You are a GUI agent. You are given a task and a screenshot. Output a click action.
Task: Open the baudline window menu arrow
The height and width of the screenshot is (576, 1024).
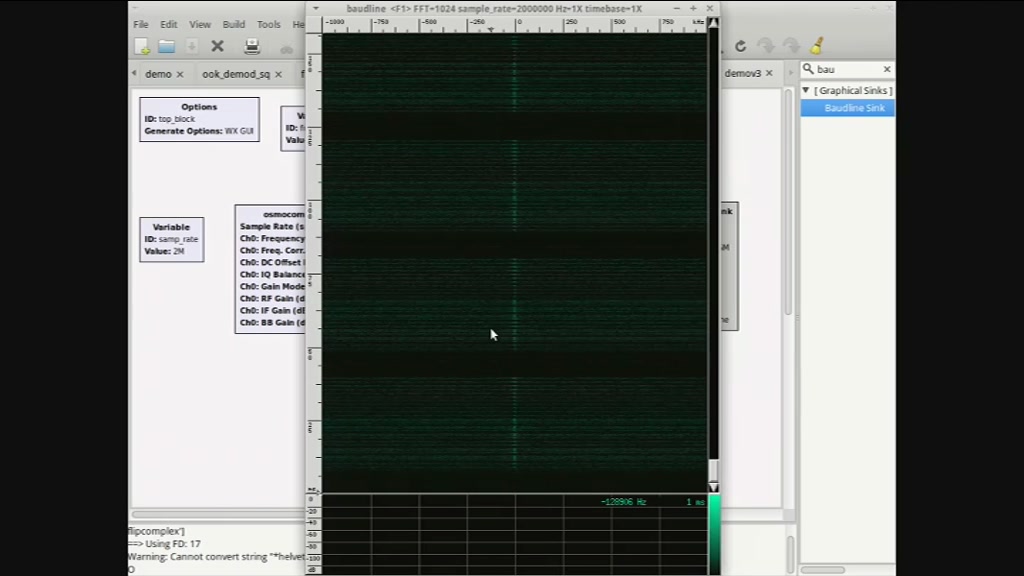click(x=316, y=8)
